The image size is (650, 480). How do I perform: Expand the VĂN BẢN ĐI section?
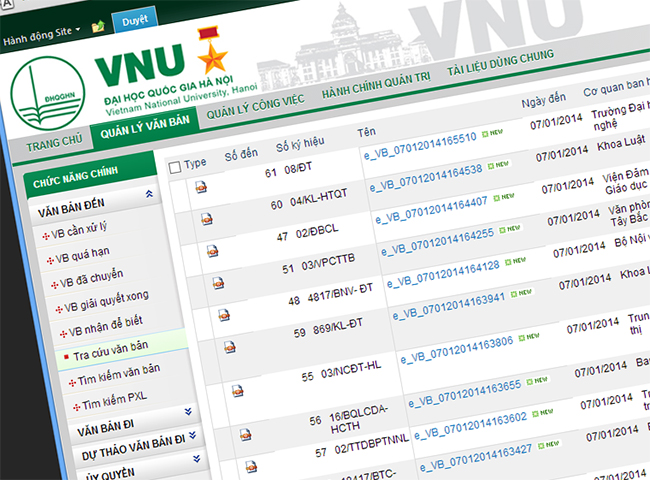(x=188, y=411)
